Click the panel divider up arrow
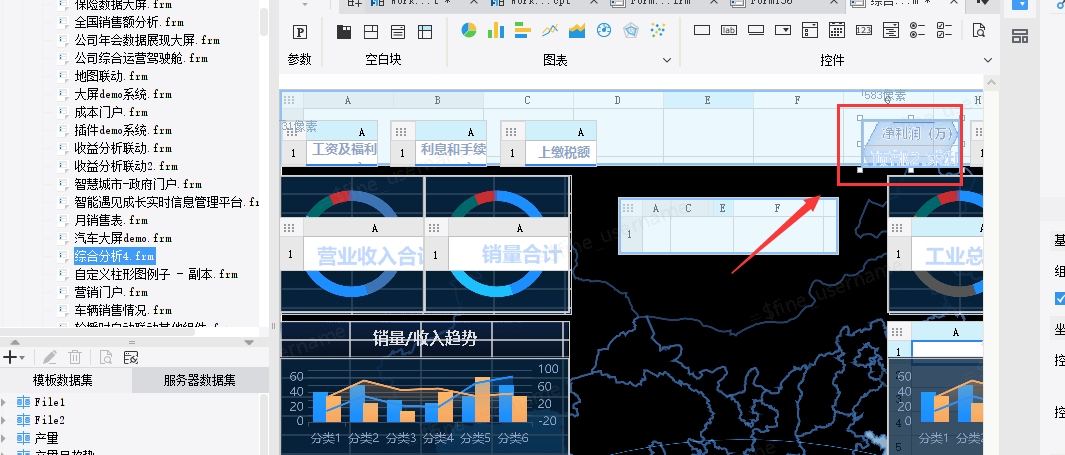This screenshot has height=455, width=1065. click(x=14, y=342)
